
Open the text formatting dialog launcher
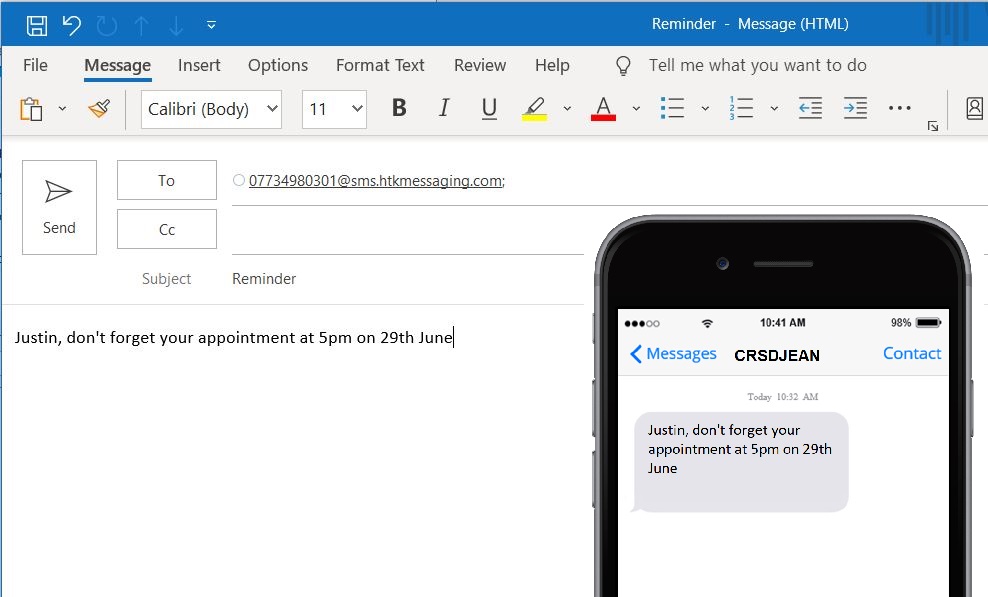tap(933, 127)
